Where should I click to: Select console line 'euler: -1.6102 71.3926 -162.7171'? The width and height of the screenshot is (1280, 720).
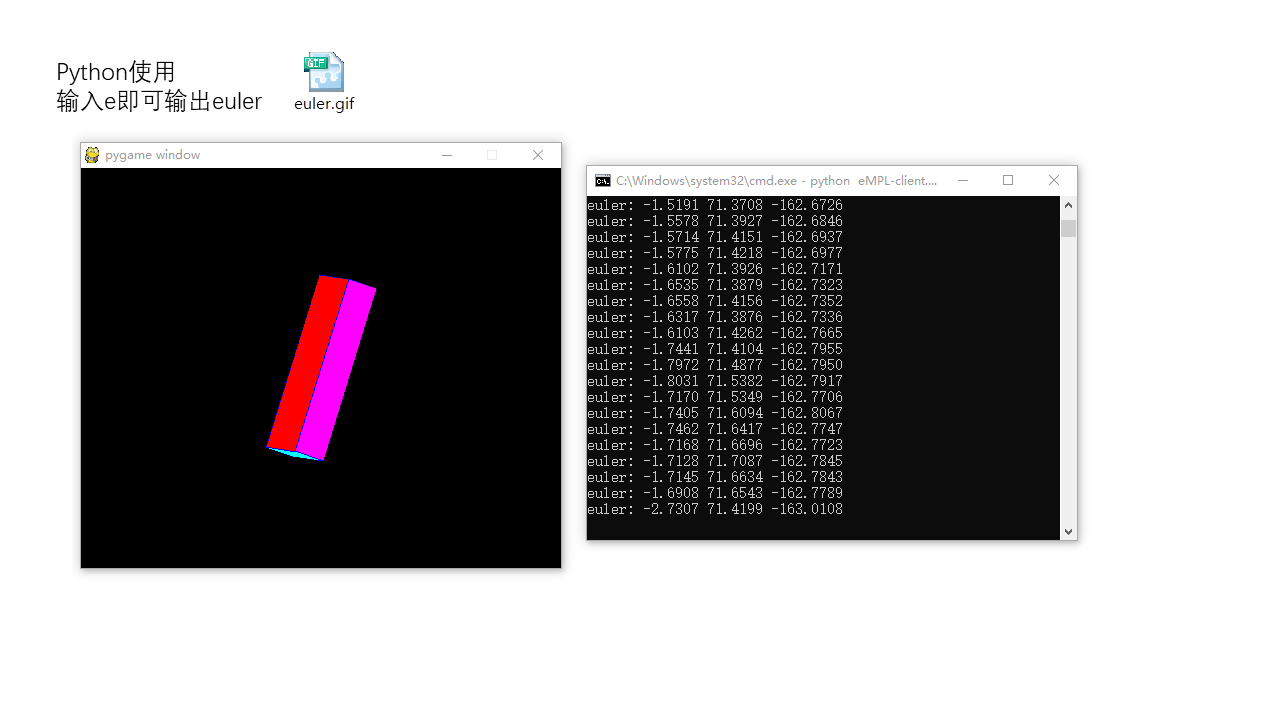point(715,269)
